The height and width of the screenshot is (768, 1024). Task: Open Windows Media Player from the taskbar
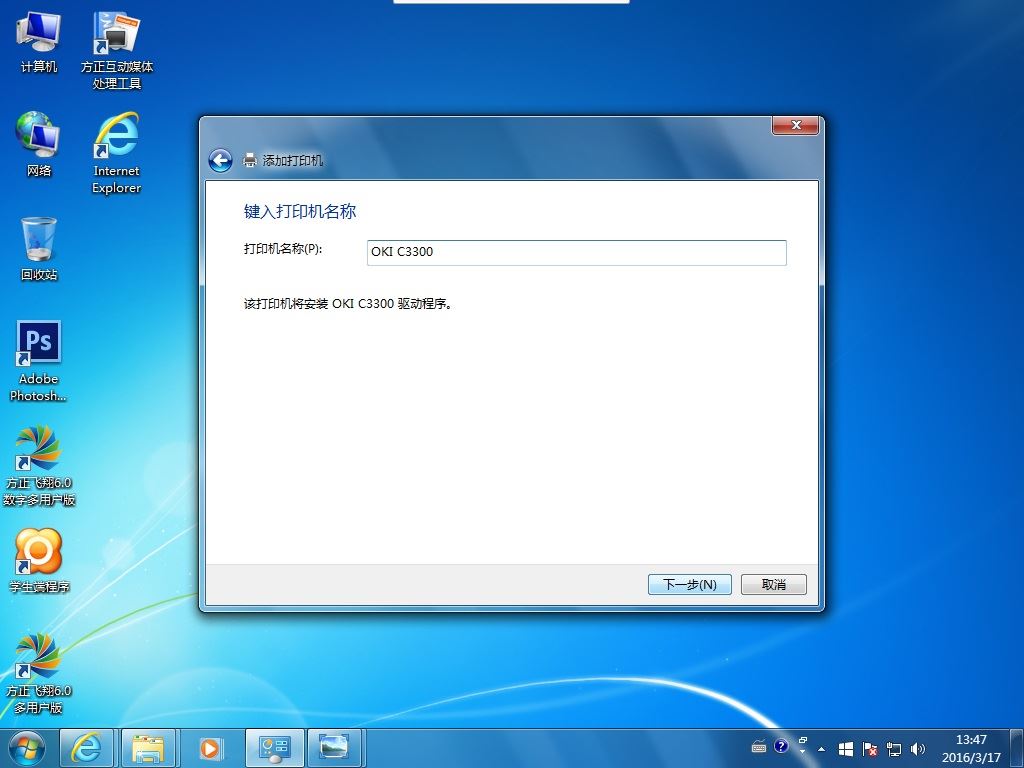[x=210, y=748]
